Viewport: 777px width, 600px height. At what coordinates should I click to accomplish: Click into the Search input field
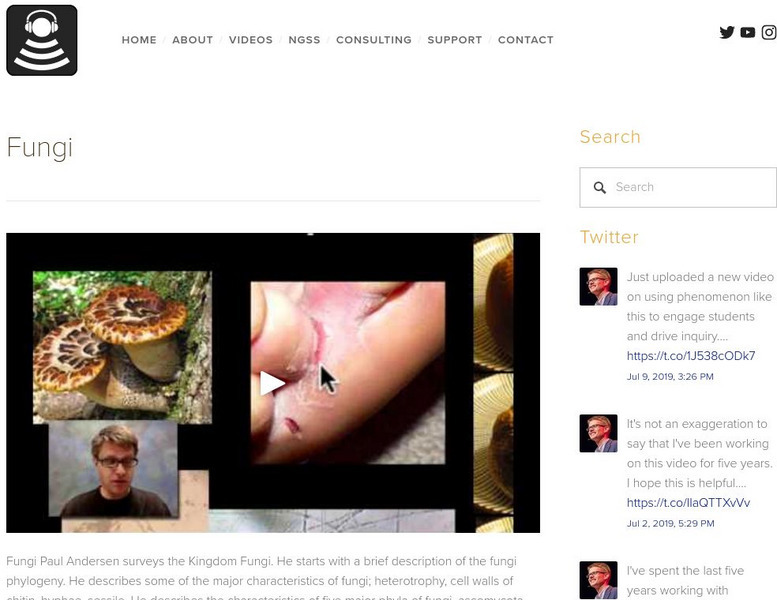pyautogui.click(x=678, y=187)
